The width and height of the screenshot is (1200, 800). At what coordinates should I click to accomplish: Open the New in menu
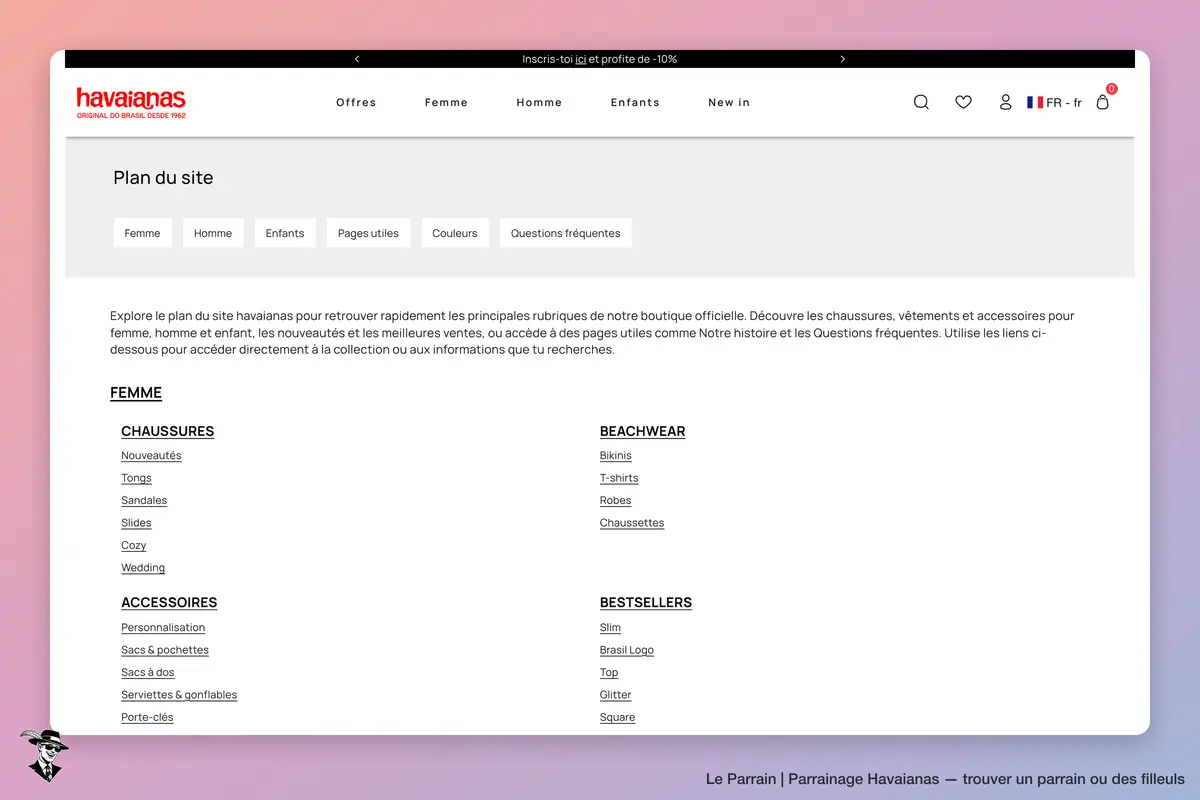click(x=729, y=102)
